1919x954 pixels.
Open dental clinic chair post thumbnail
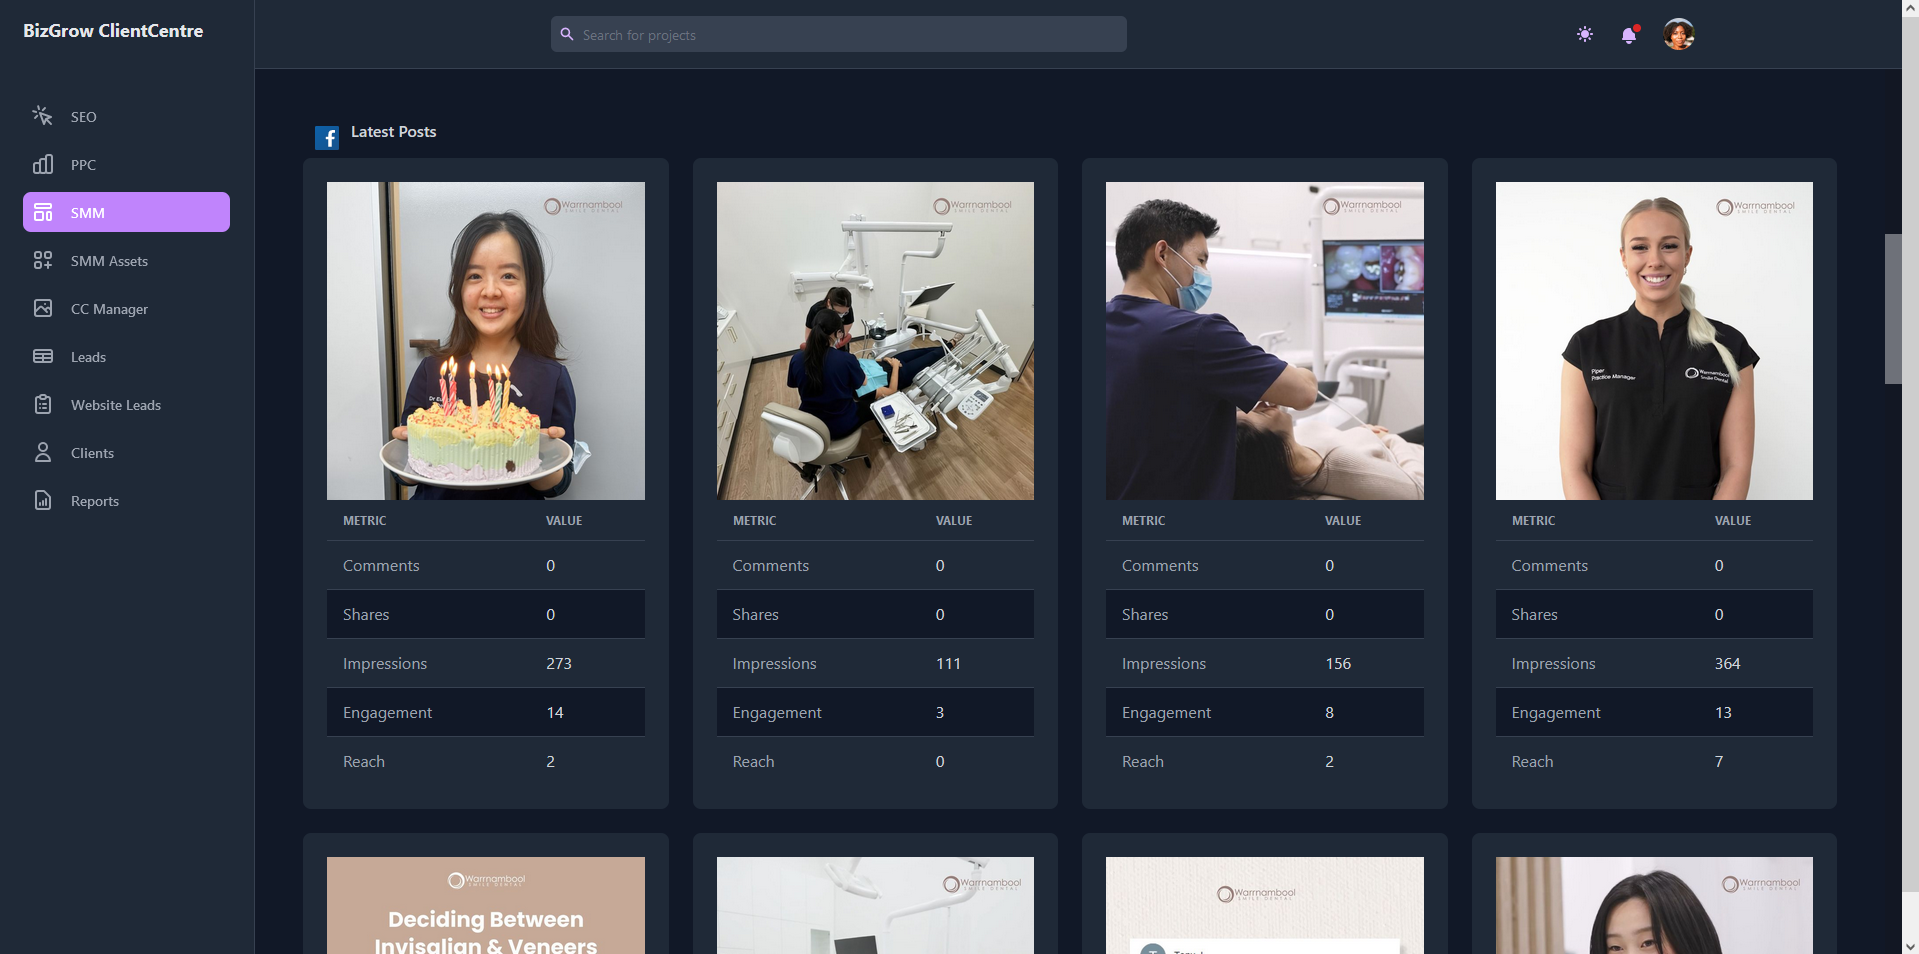875,341
